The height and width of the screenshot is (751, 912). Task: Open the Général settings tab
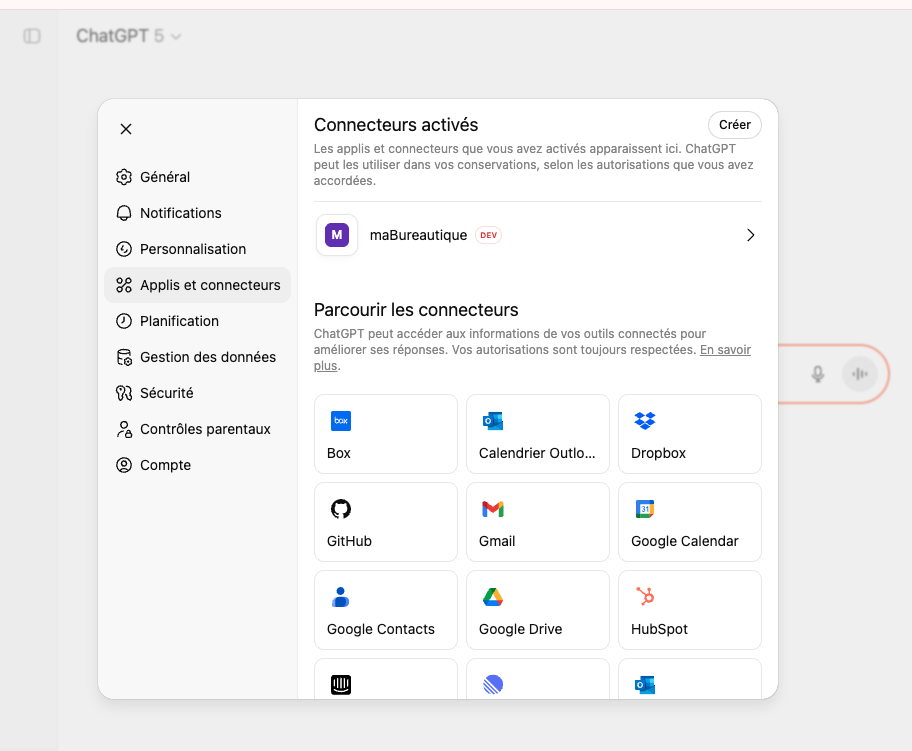(x=165, y=177)
